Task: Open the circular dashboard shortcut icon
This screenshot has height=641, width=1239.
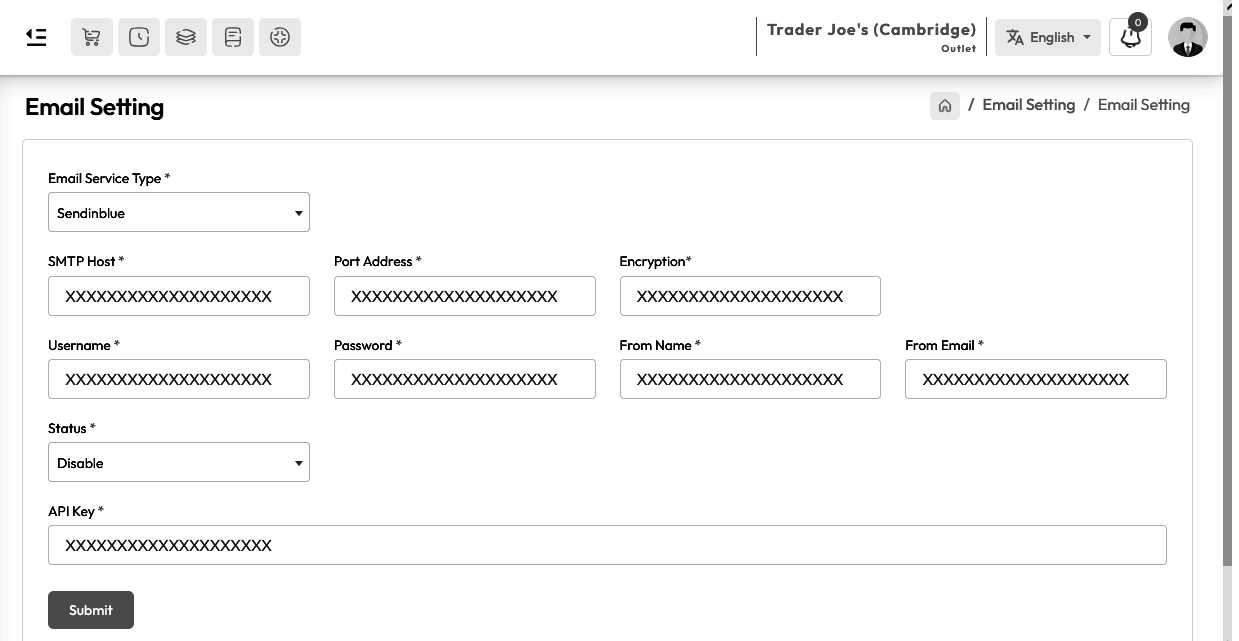Action: tap(280, 38)
